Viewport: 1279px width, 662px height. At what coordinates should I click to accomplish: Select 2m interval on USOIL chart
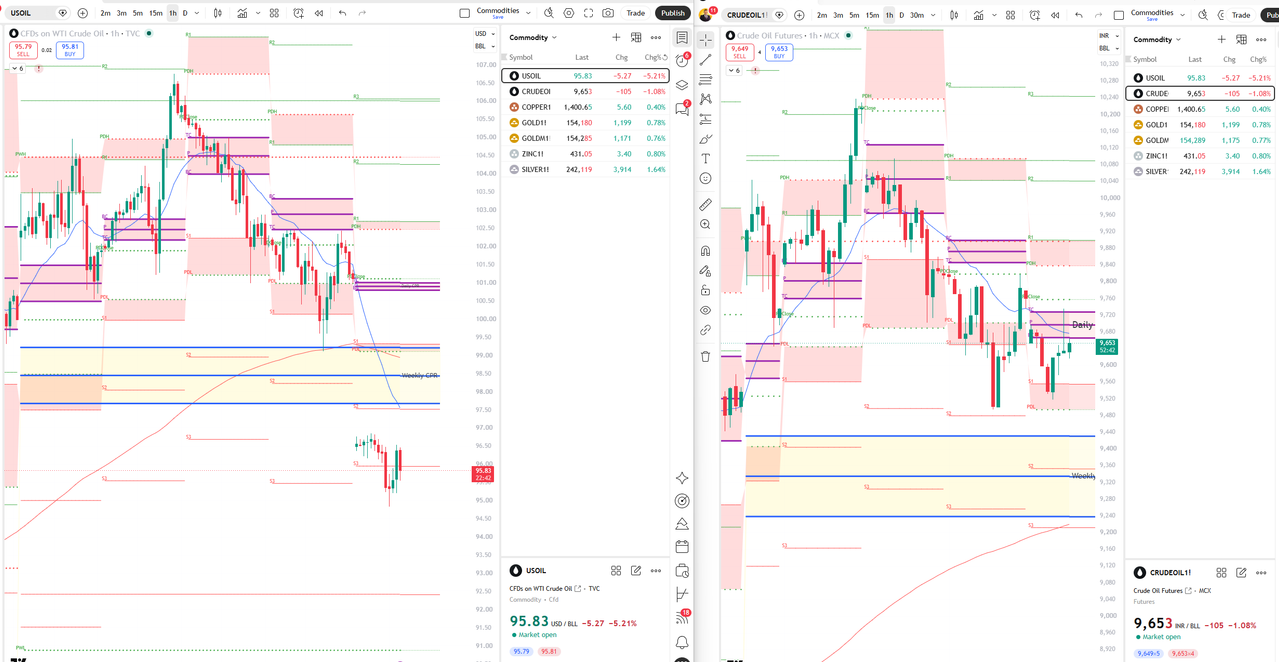click(x=105, y=13)
